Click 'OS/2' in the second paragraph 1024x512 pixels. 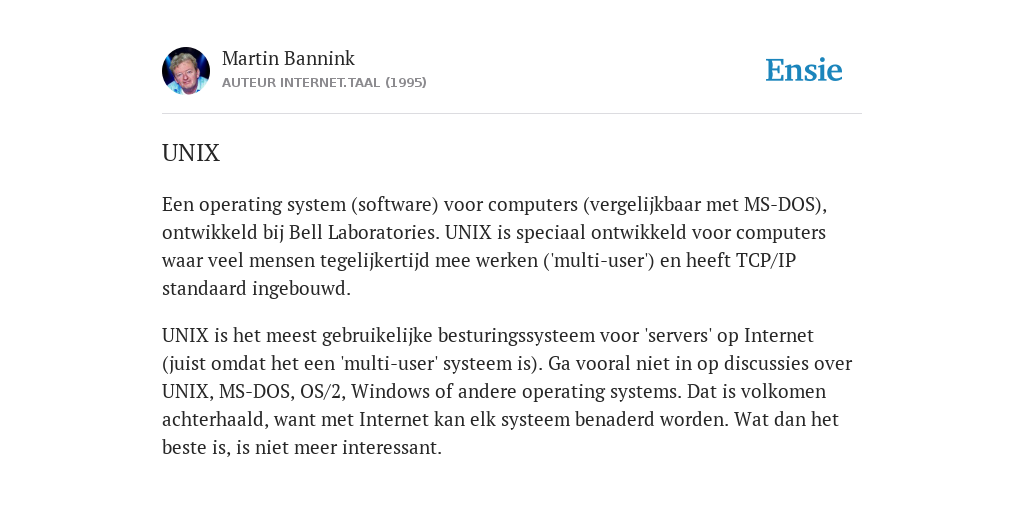coord(323,392)
